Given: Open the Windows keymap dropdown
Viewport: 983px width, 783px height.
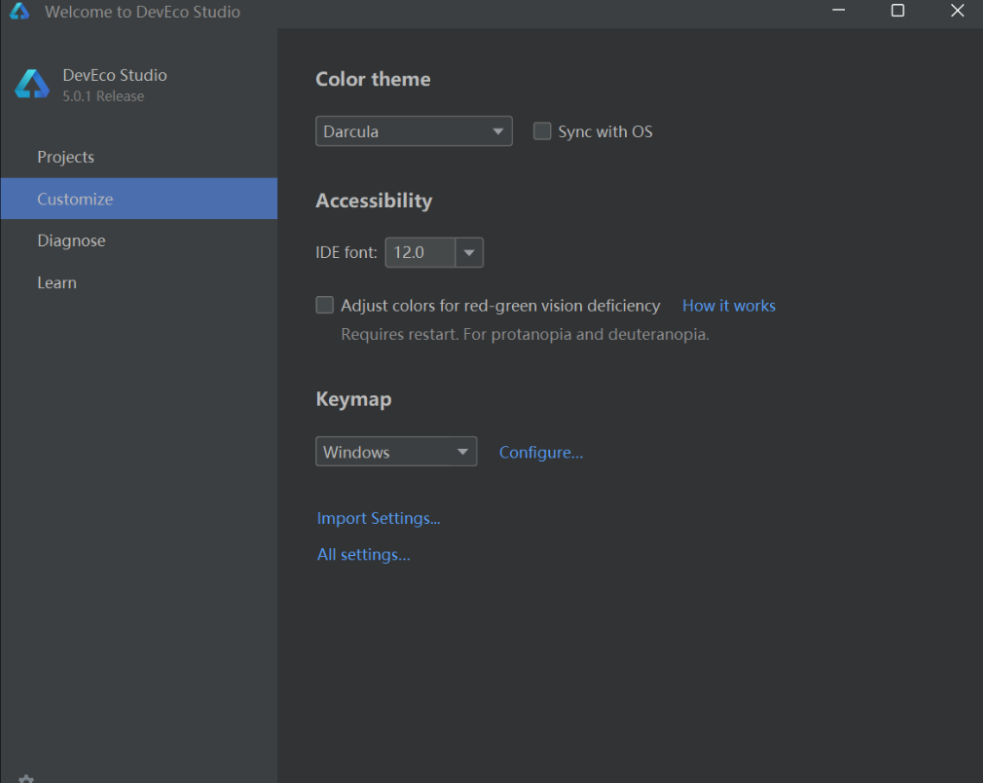Looking at the screenshot, I should click(396, 451).
